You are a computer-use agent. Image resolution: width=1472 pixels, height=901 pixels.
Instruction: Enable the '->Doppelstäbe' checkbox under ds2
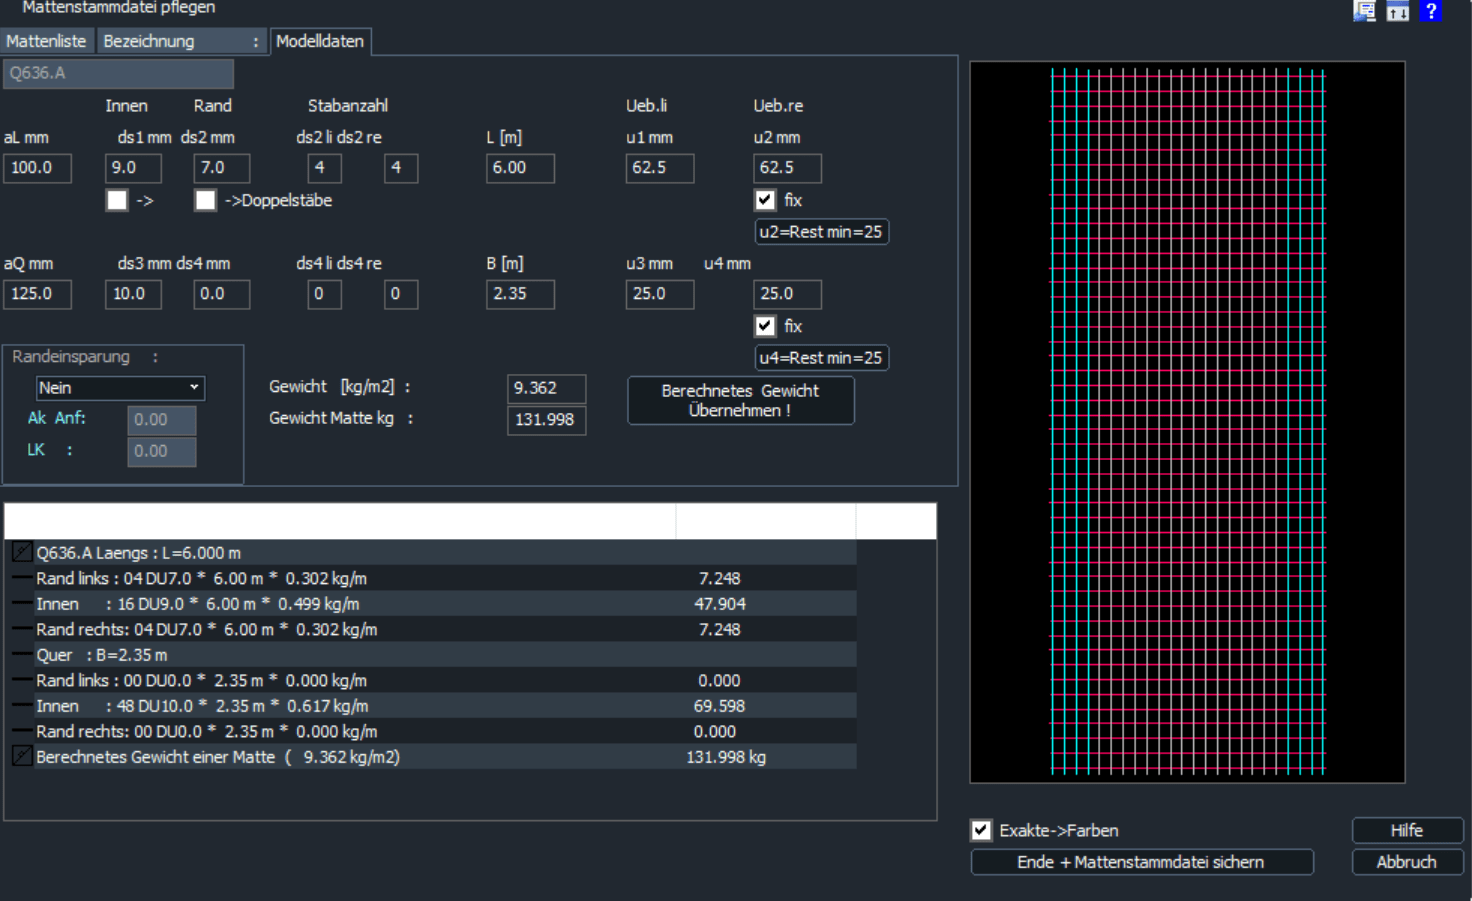(206, 200)
